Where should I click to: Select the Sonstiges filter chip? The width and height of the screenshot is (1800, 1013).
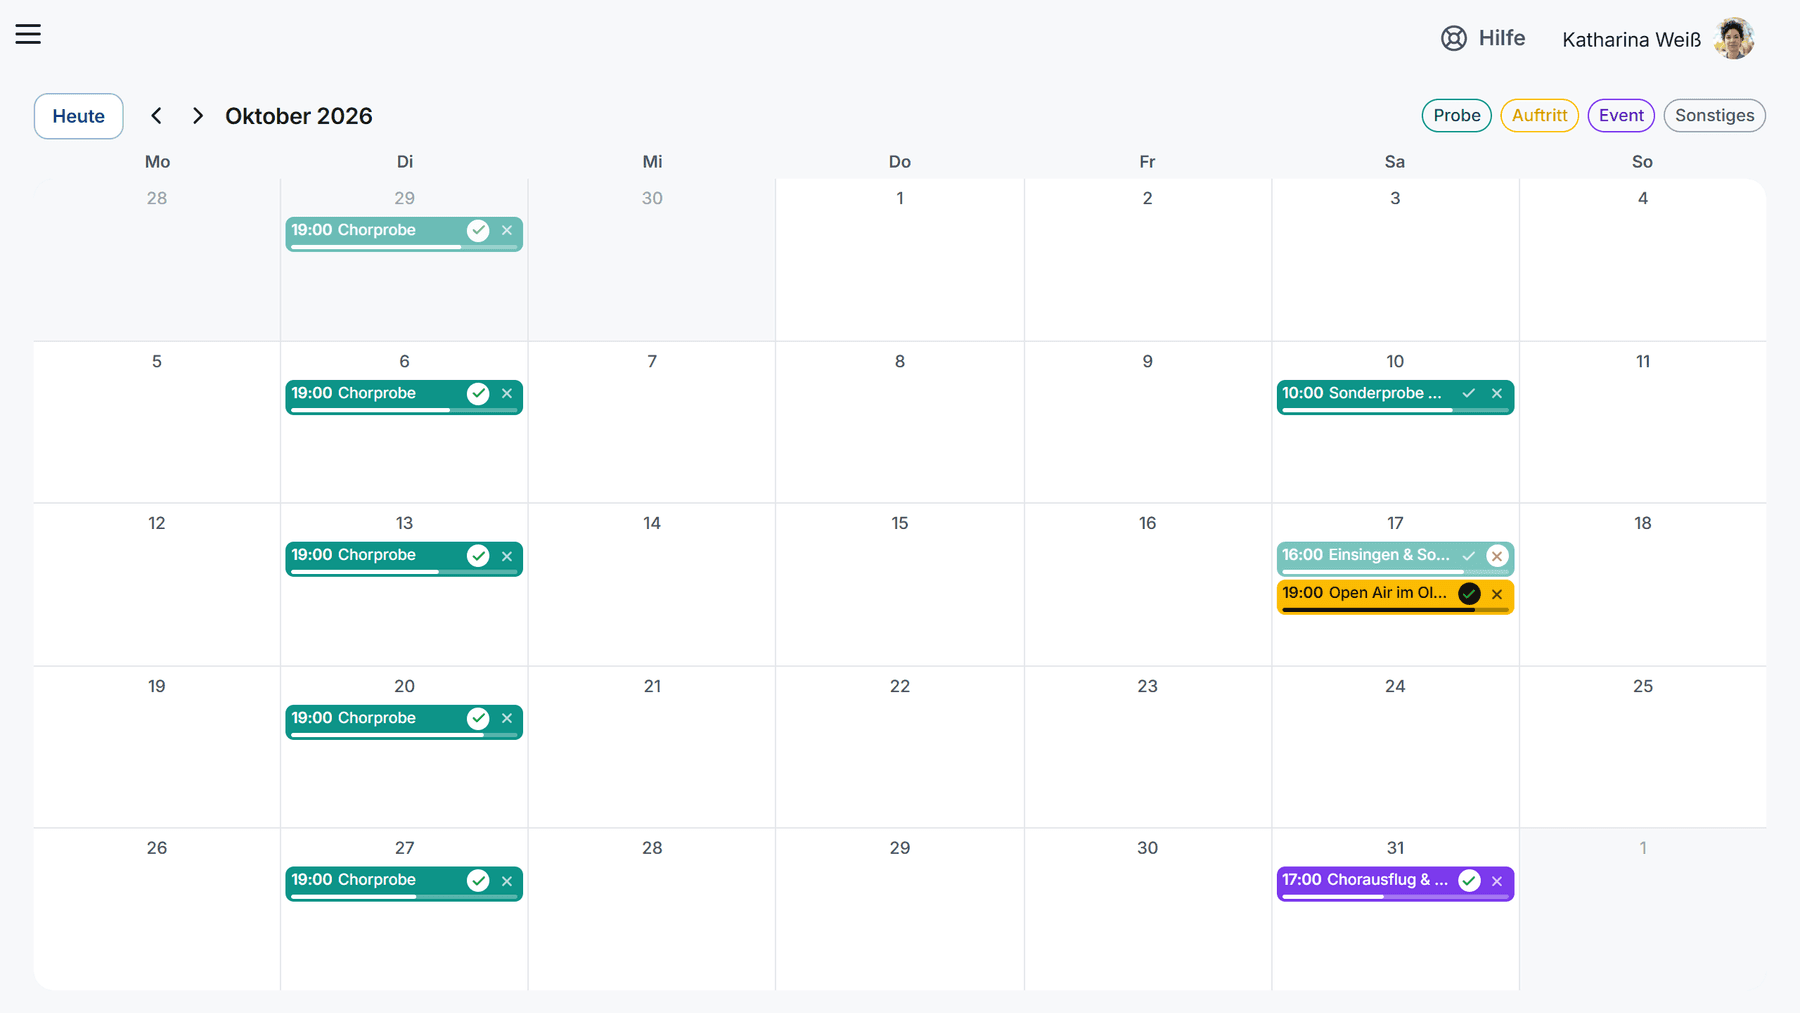tap(1715, 116)
